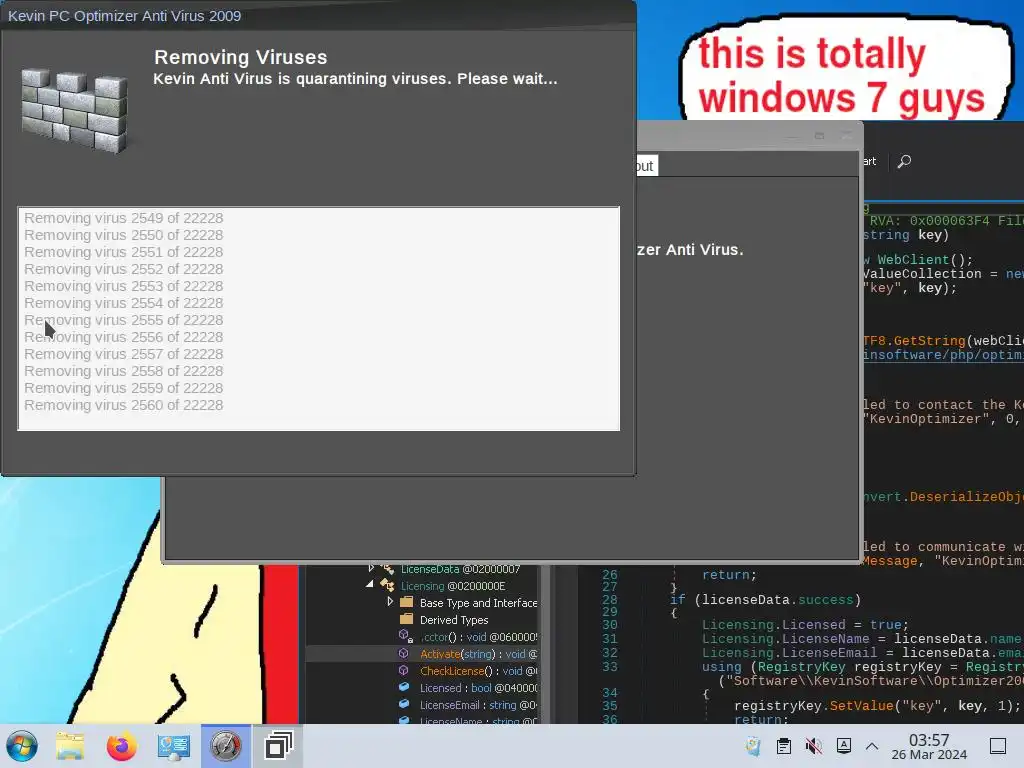This screenshot has height=768, width=1024.
Task: Select the LicenseEmail : string field
Action: (478, 705)
